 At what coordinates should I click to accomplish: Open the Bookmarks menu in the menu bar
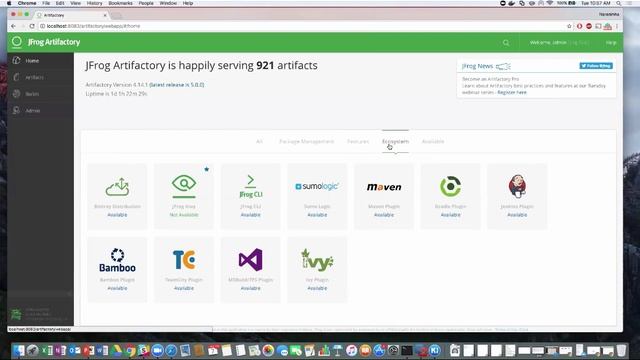[120, 3]
